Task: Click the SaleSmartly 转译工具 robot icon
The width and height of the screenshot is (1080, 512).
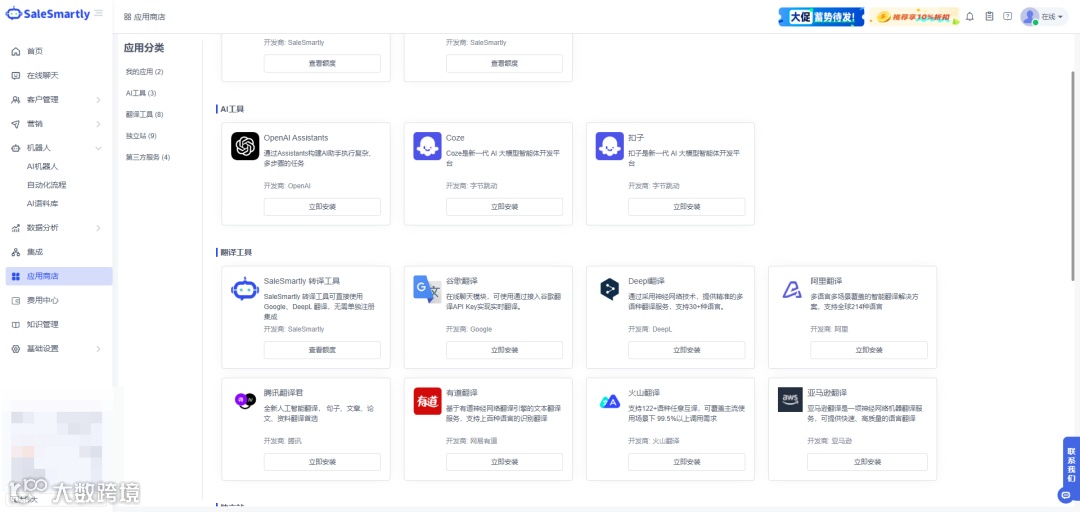Action: [245, 289]
